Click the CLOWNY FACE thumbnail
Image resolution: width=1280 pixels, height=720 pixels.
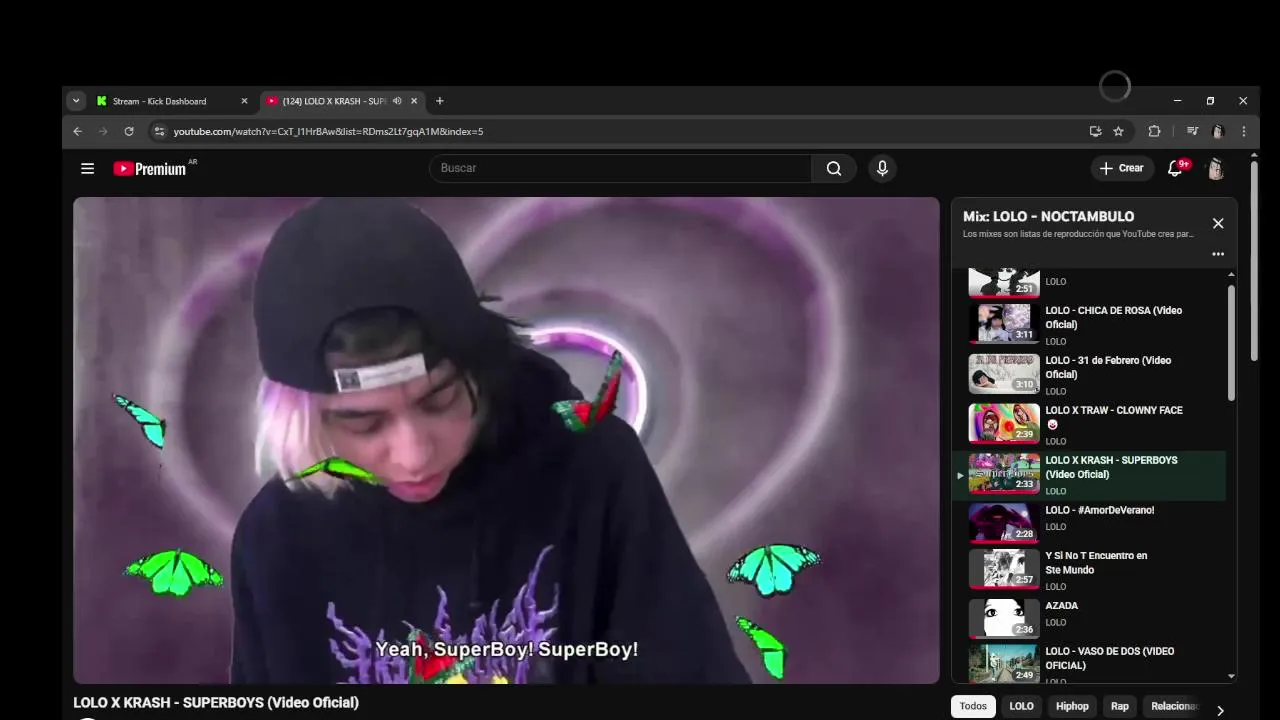click(1004, 423)
